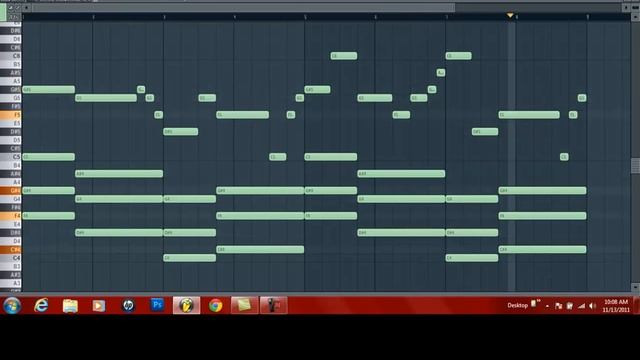Click the C5 piano key
Viewport: 640px width, 360px height.
(11, 157)
